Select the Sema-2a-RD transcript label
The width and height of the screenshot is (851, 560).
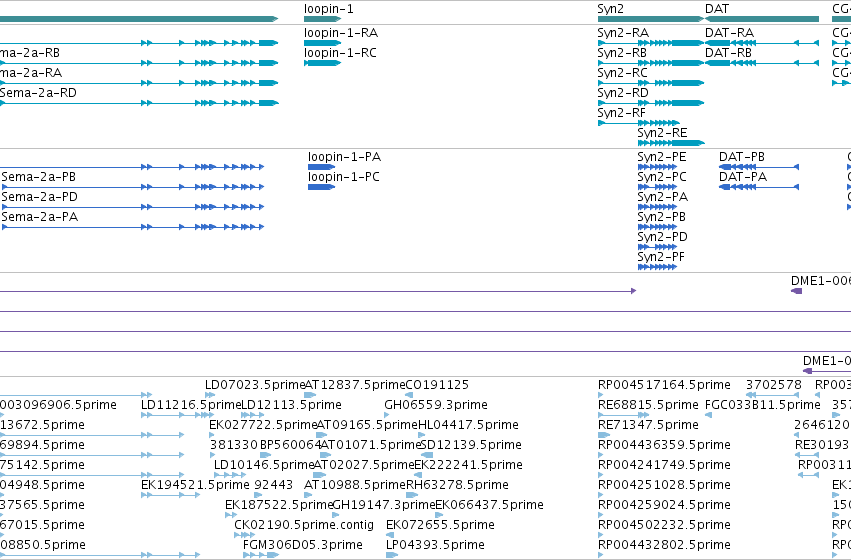coord(38,93)
